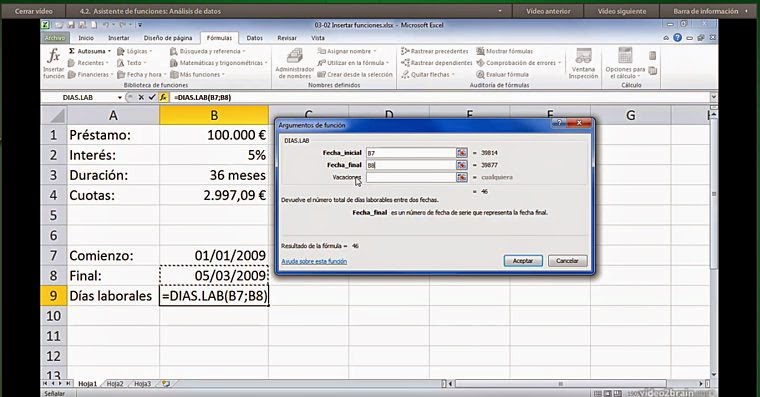This screenshot has width=760, height=397.
Task: Select cell B1 with 100.000 €
Action: point(214,135)
